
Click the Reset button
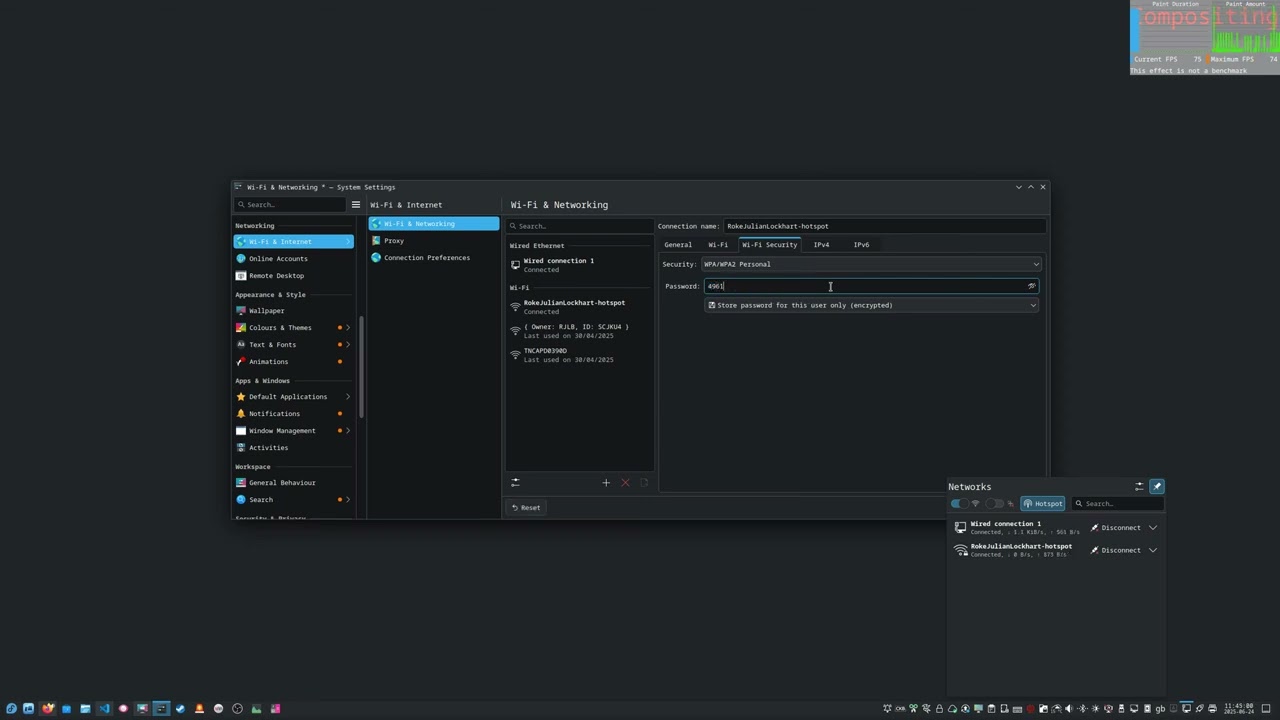coord(526,508)
